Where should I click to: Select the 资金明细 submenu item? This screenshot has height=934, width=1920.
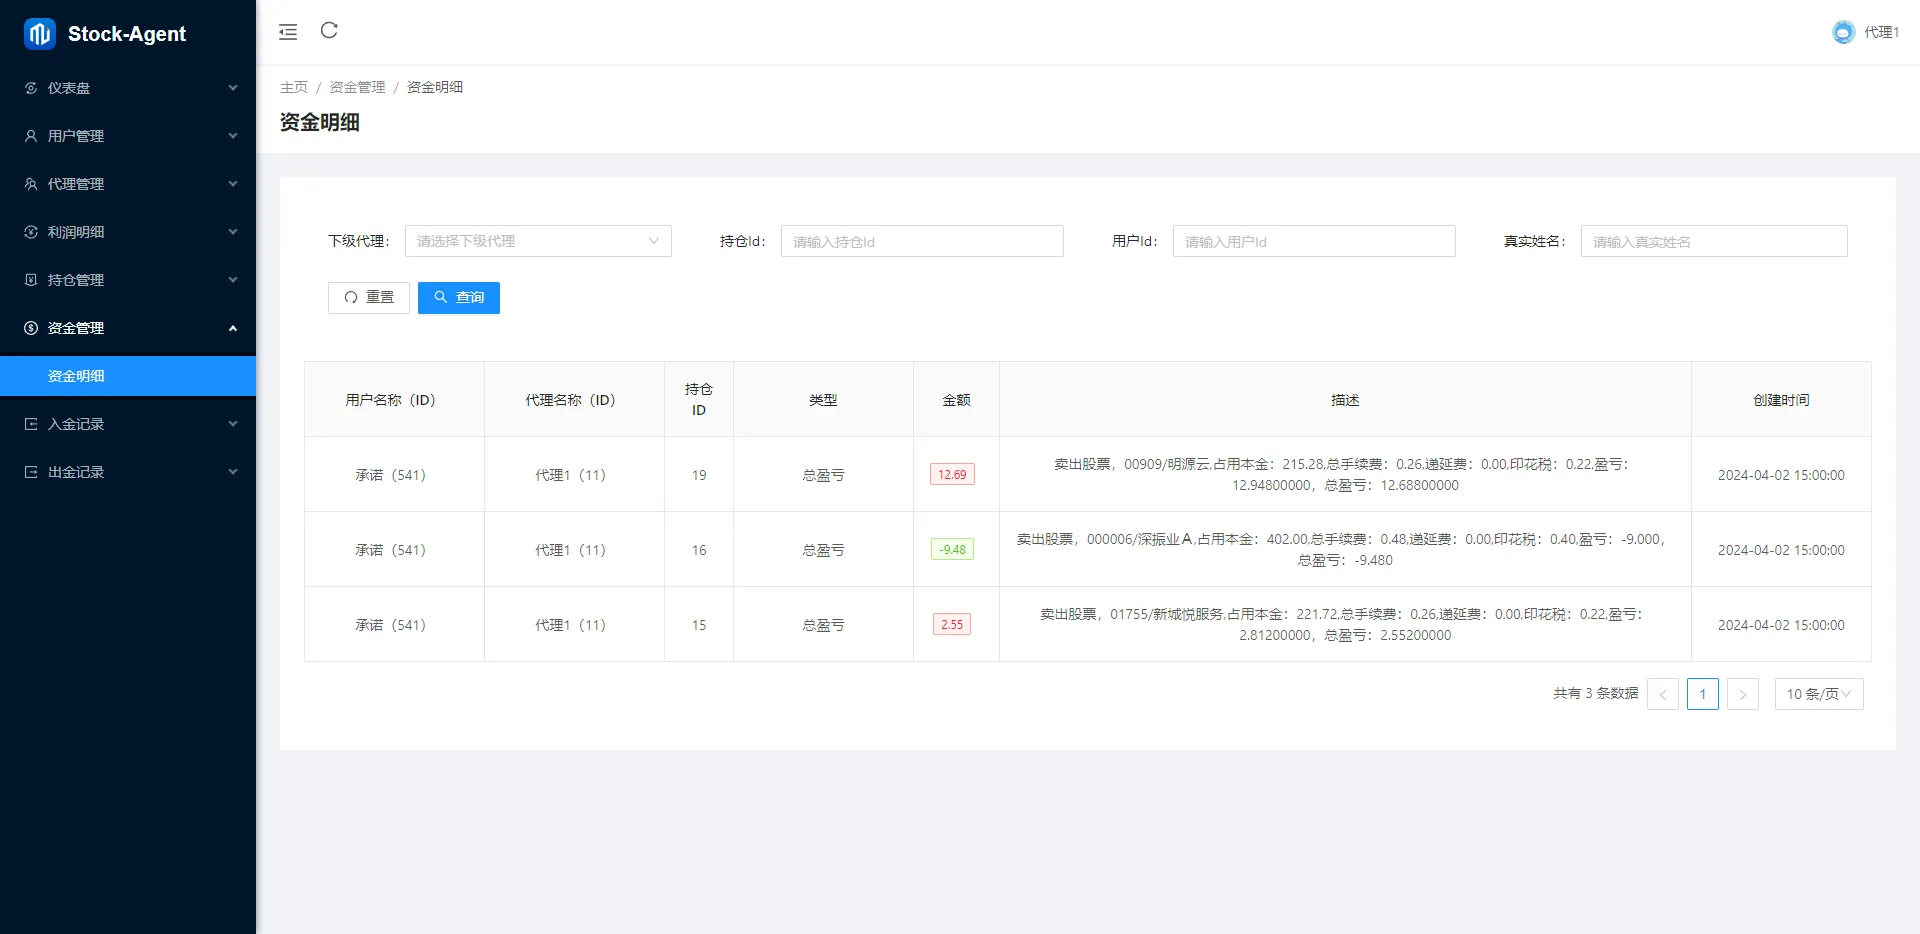pyautogui.click(x=128, y=376)
